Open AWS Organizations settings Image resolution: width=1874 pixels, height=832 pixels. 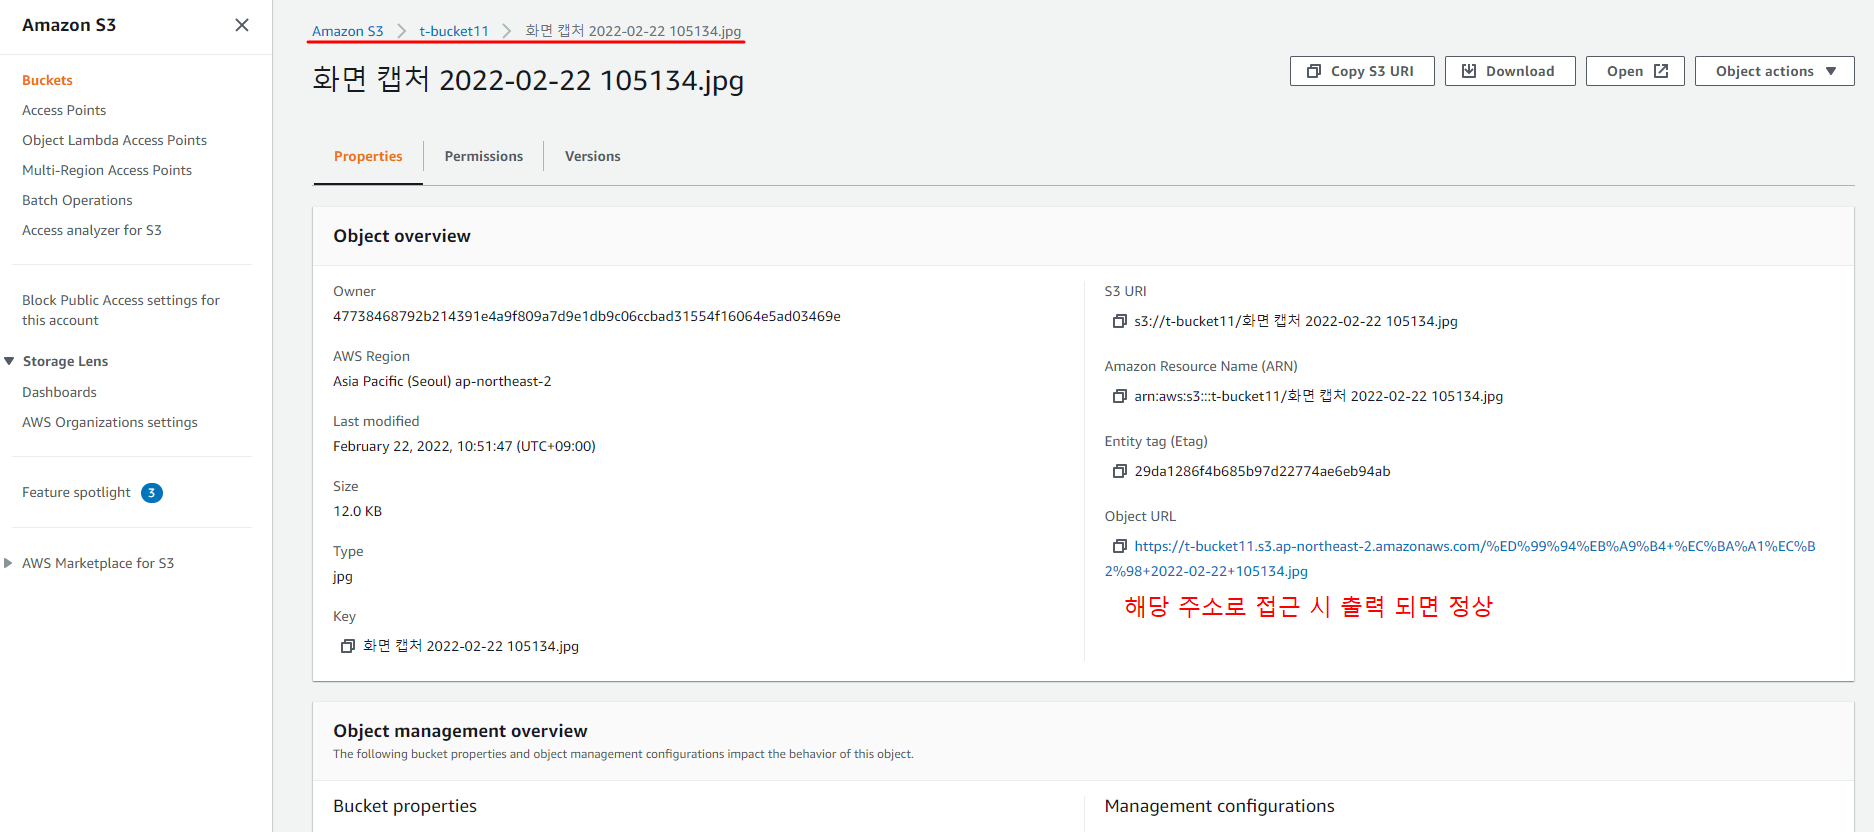(x=110, y=422)
